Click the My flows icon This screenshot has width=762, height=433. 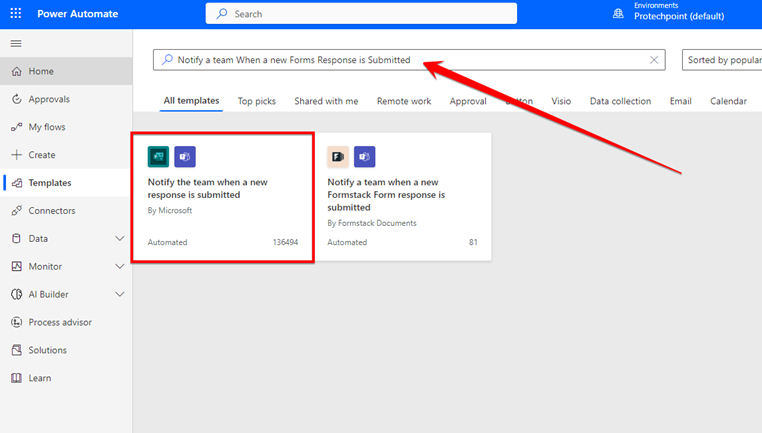point(17,127)
